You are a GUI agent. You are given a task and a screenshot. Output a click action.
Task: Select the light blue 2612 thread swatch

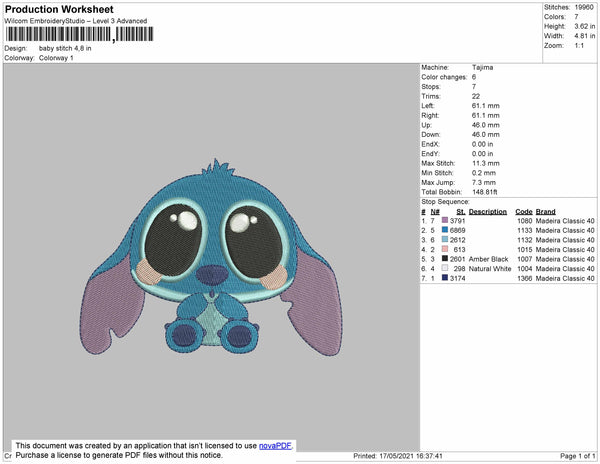coord(445,239)
